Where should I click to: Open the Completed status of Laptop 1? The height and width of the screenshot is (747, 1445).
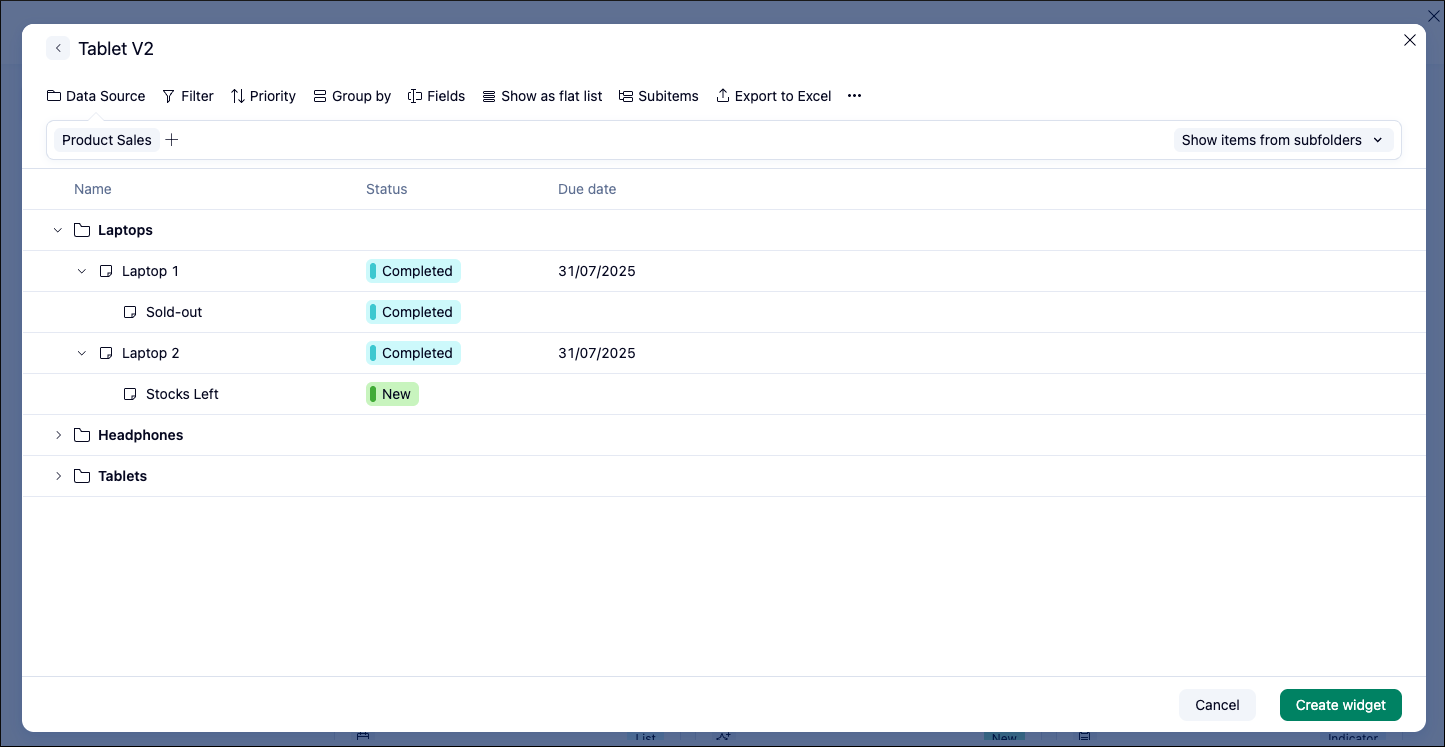point(413,271)
